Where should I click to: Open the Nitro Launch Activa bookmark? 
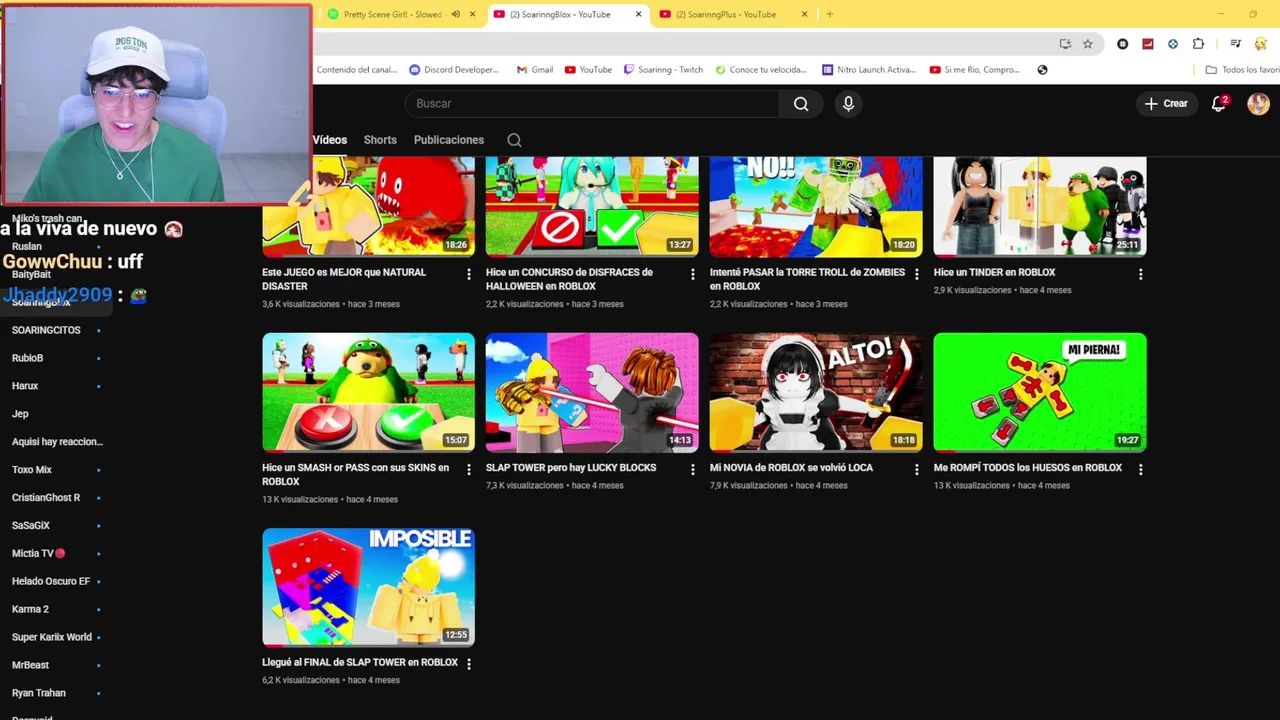pos(869,70)
